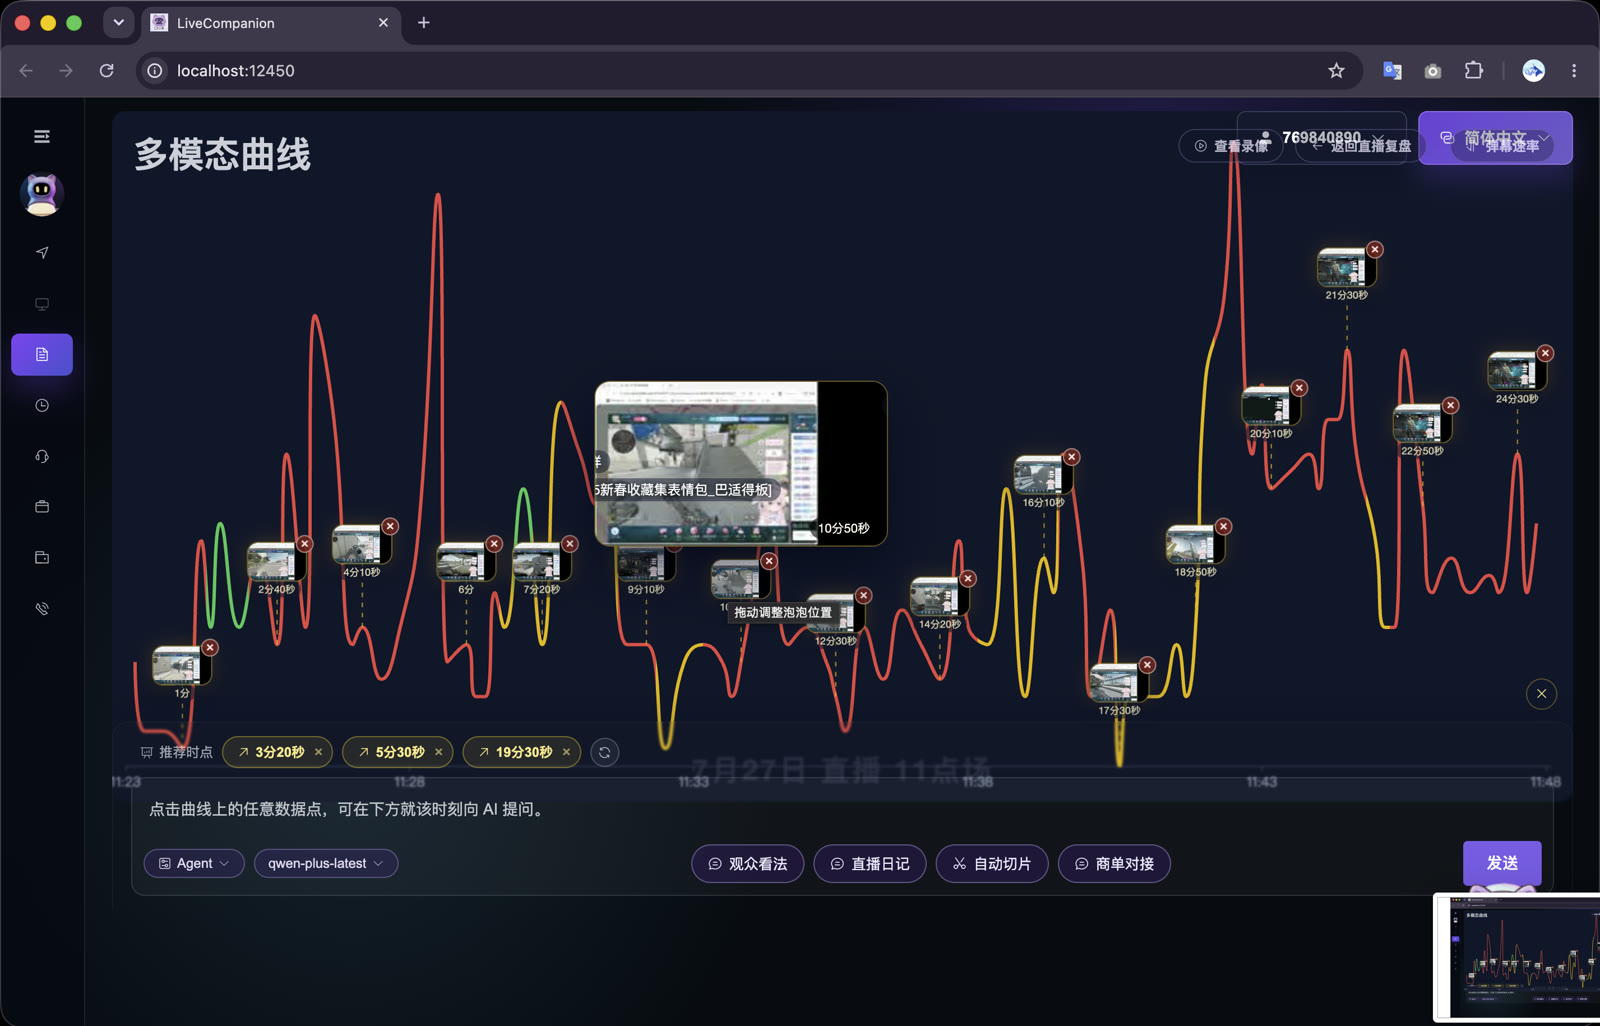Select the 观众看法 quick prompt
This screenshot has height=1026, width=1600.
coord(747,863)
